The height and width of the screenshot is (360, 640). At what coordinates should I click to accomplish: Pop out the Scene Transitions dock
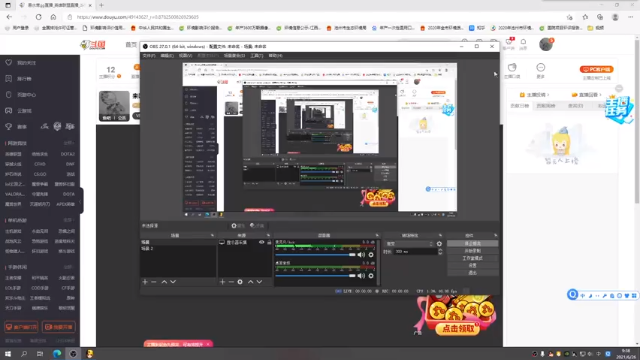(x=440, y=236)
